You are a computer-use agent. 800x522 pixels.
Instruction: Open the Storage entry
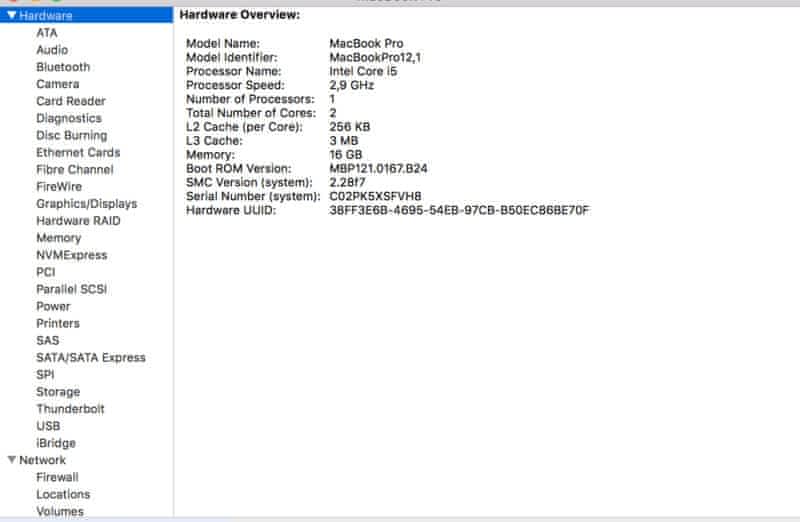click(x=58, y=392)
